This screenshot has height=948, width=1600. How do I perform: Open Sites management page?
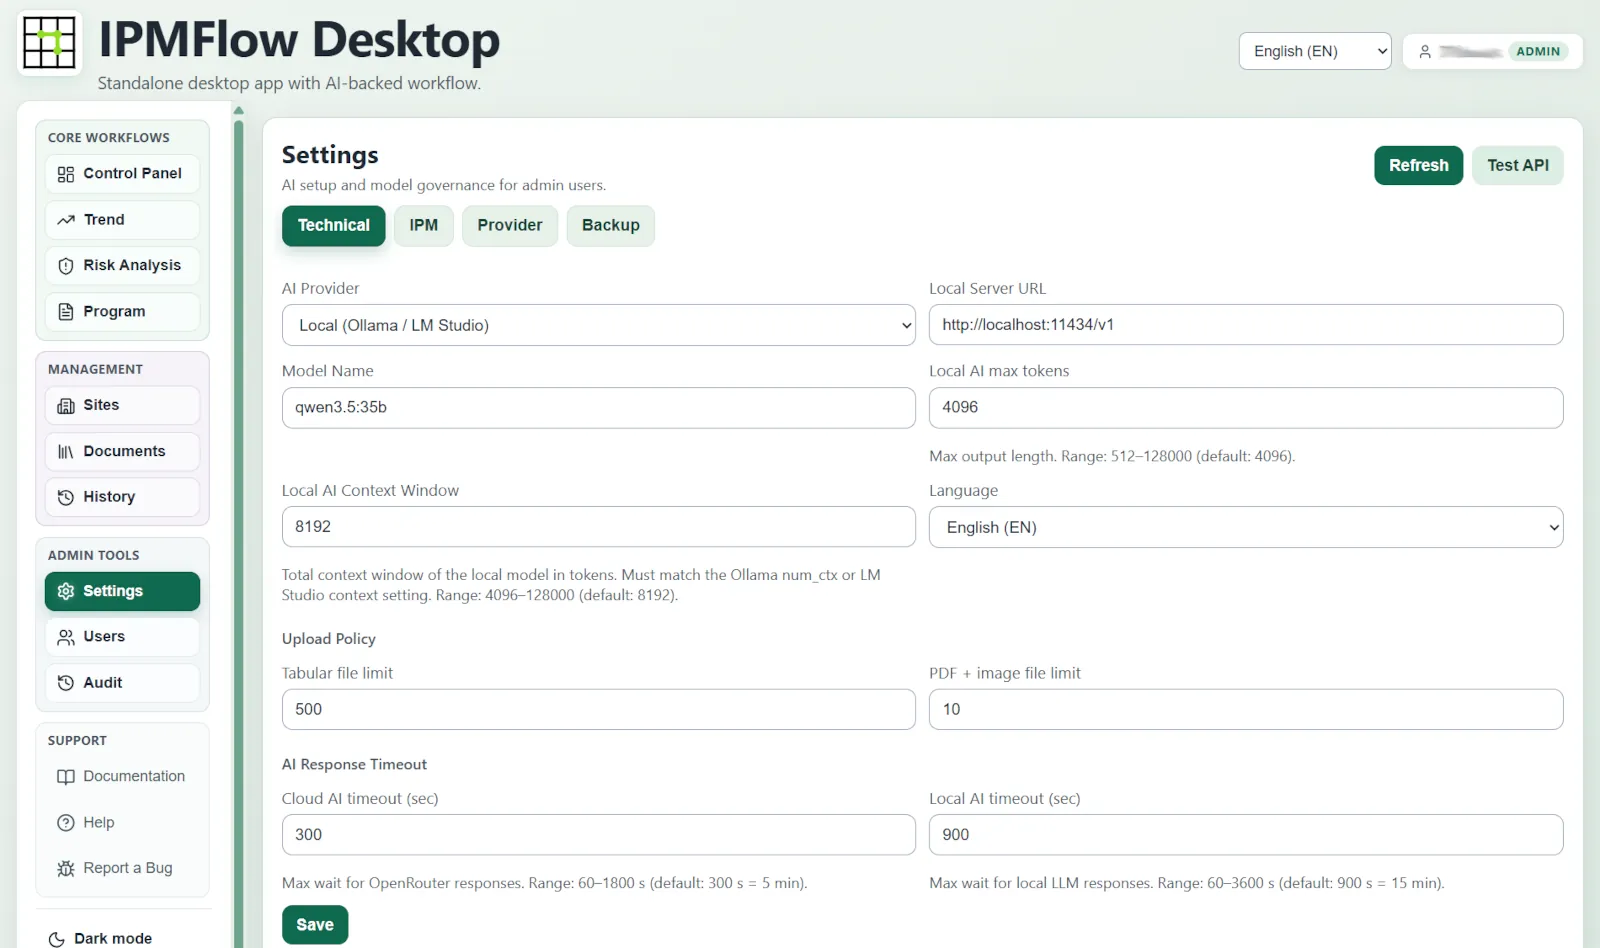click(122, 406)
